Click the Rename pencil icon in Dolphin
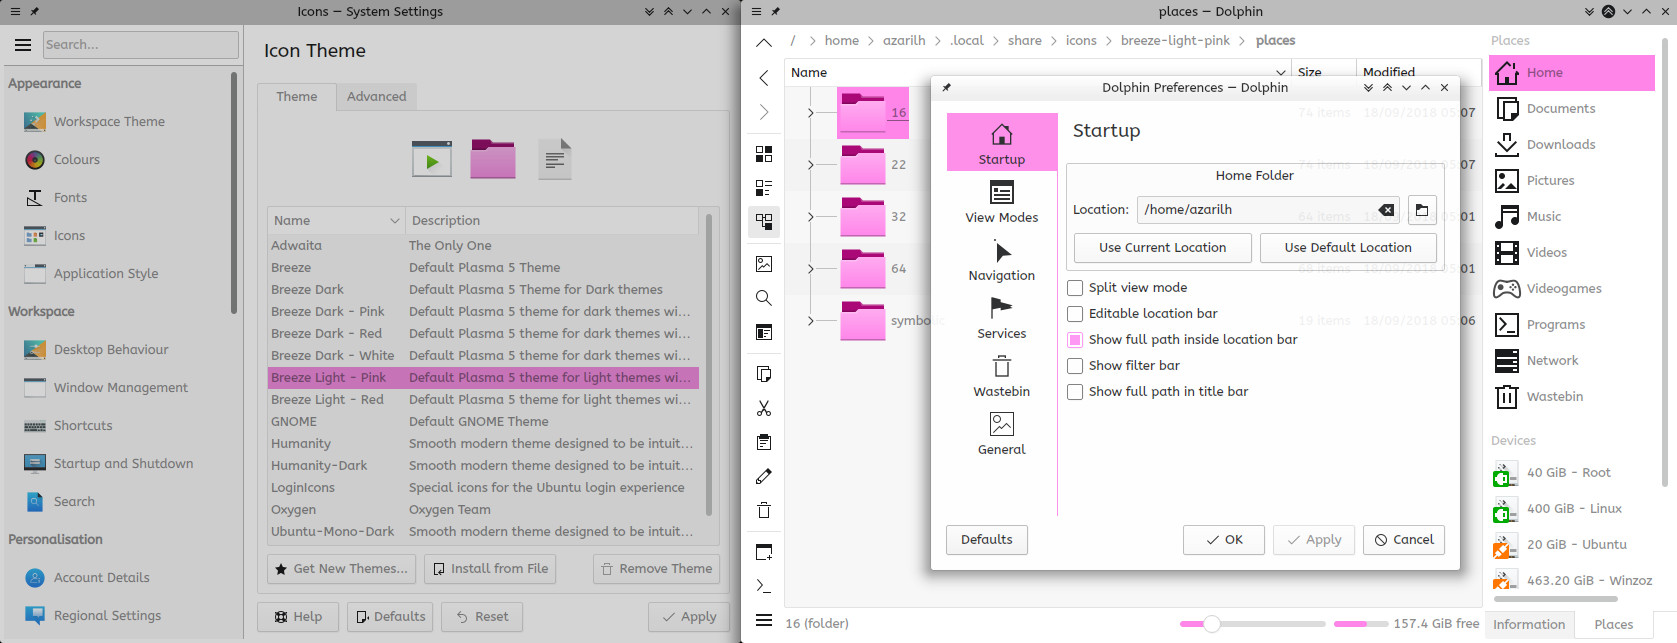The image size is (1677, 643). 764,476
